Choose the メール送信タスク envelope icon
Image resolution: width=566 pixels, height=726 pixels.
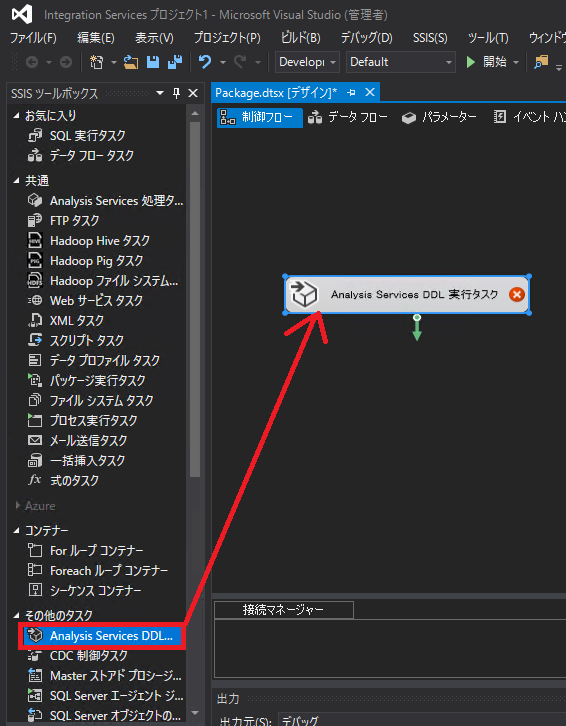click(x=35, y=440)
